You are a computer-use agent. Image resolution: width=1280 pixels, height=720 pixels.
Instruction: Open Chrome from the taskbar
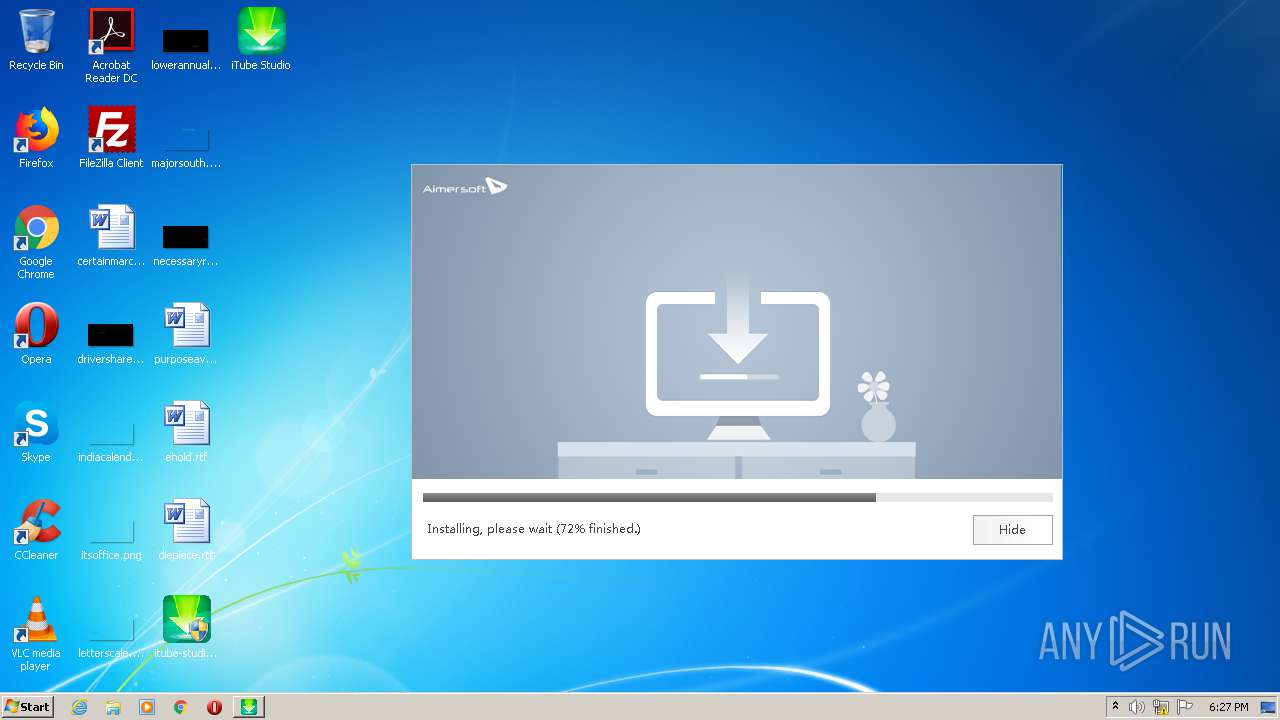pyautogui.click(x=181, y=707)
